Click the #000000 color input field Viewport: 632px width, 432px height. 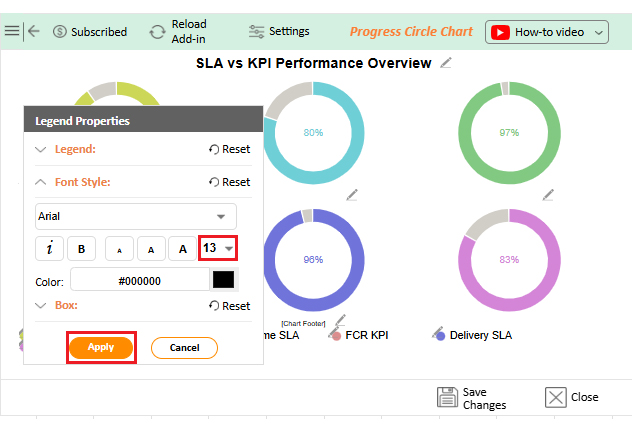[x=139, y=281]
